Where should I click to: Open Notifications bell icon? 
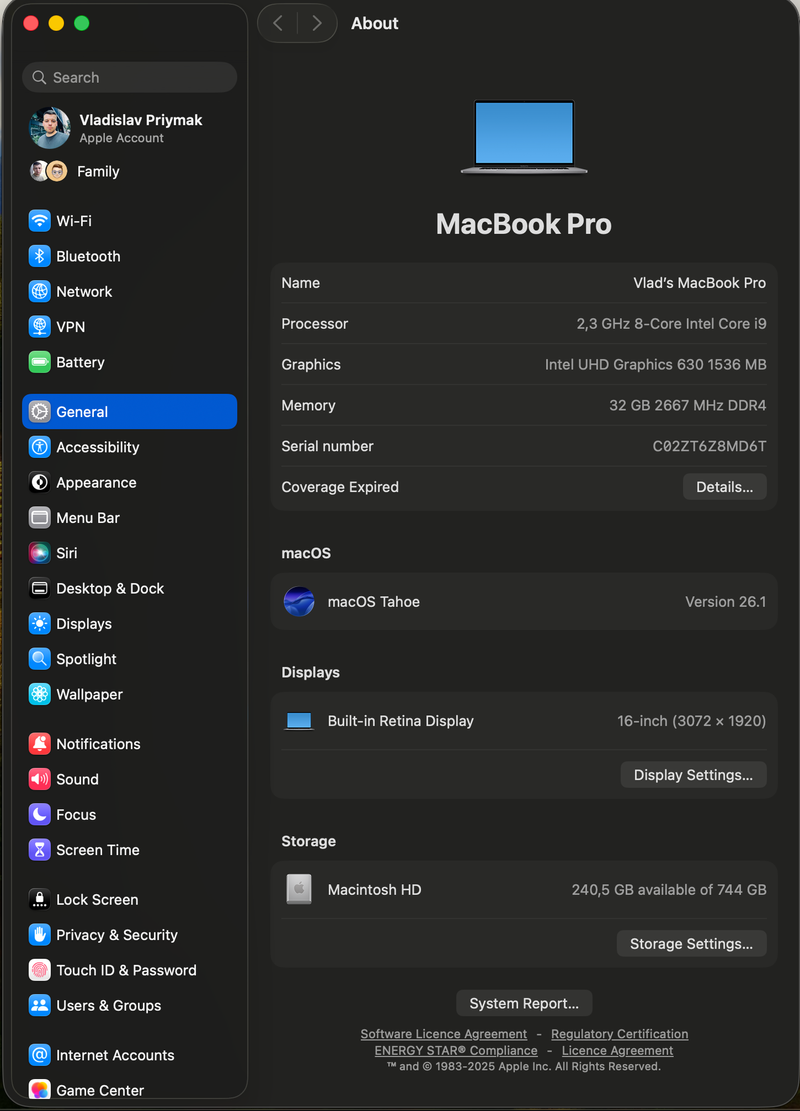coord(40,744)
